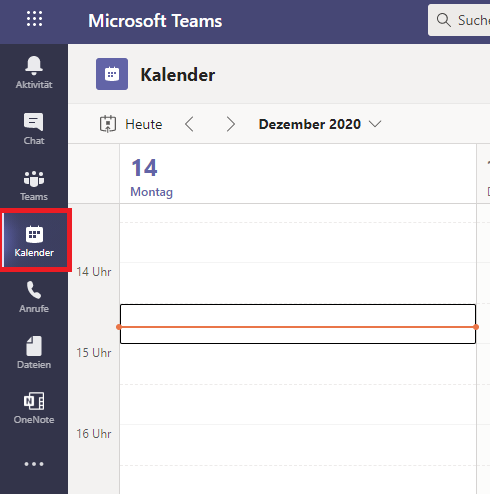The height and width of the screenshot is (494, 490).
Task: Click the purple Kalender header icon
Action: [112, 74]
